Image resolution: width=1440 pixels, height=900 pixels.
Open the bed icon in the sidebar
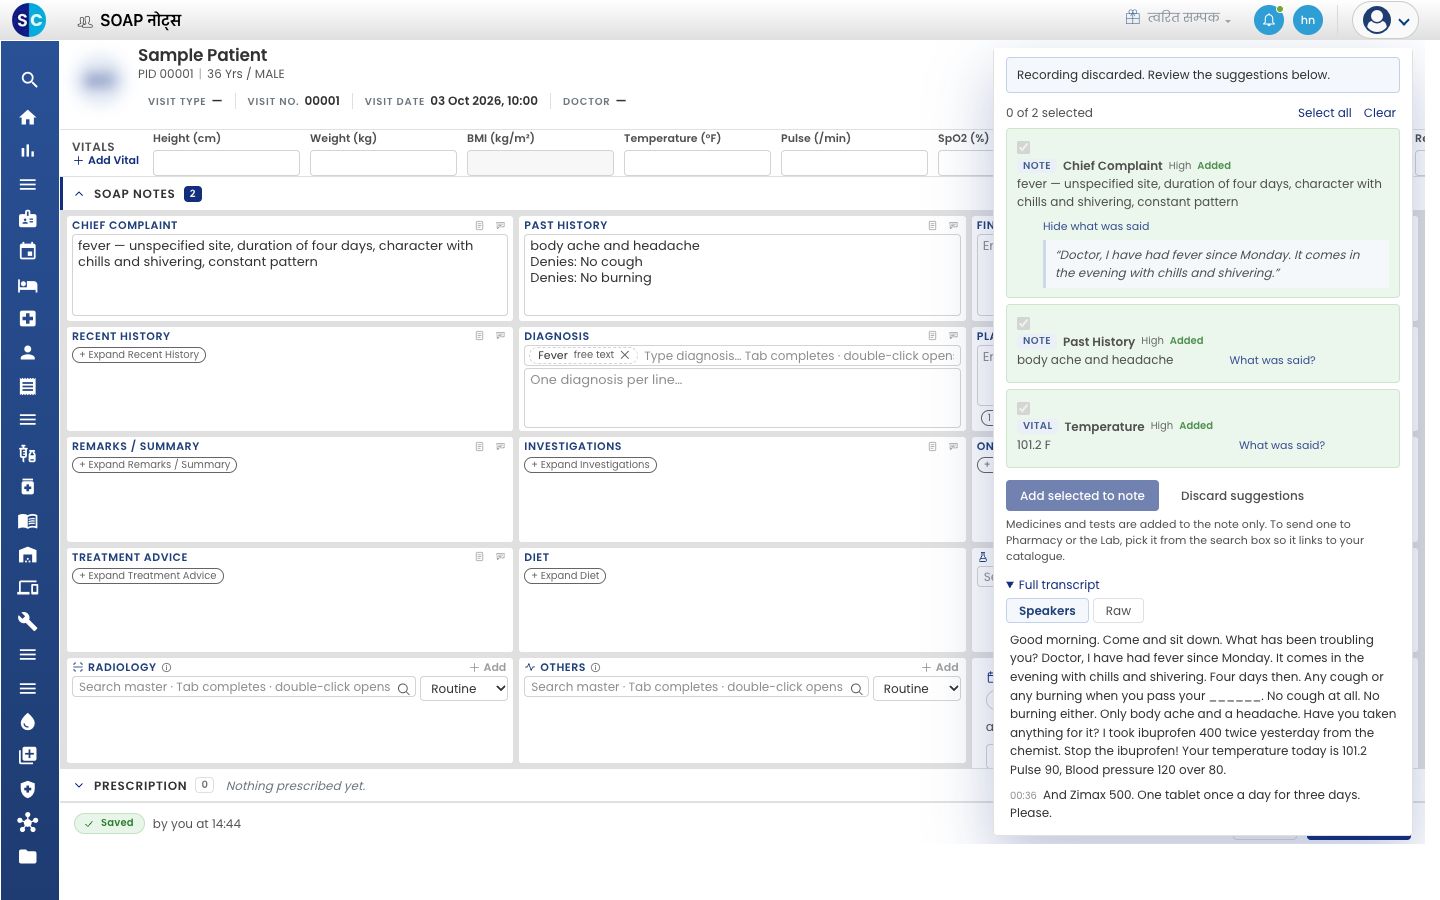pos(28,285)
